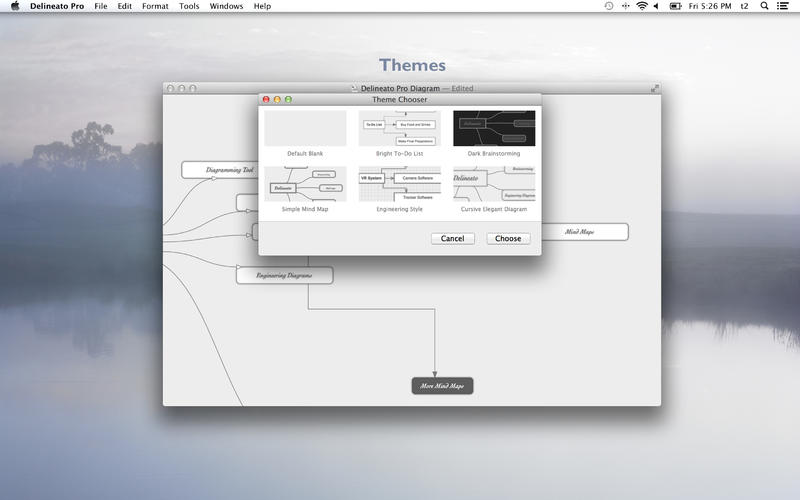
Task: Open the Notification Center icon
Action: (x=786, y=6)
